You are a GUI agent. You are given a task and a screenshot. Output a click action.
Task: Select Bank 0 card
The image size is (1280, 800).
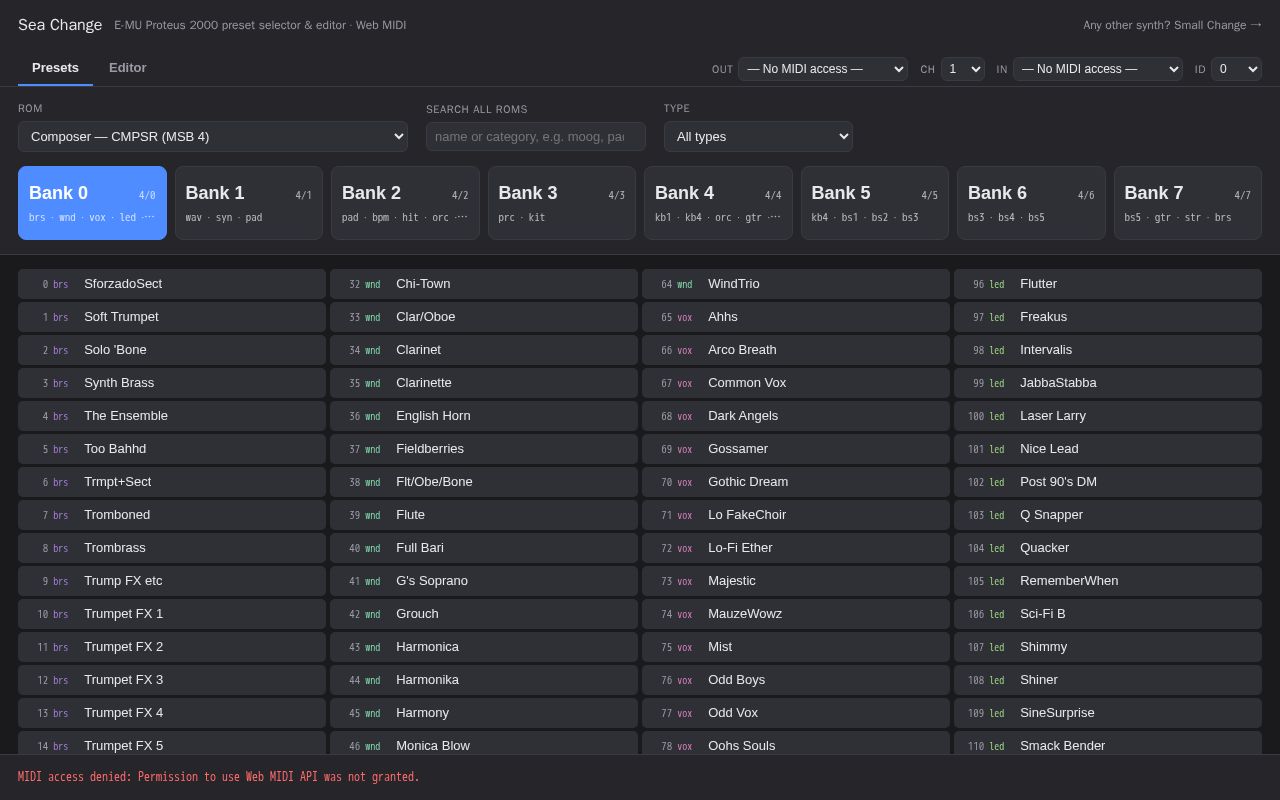click(x=92, y=203)
